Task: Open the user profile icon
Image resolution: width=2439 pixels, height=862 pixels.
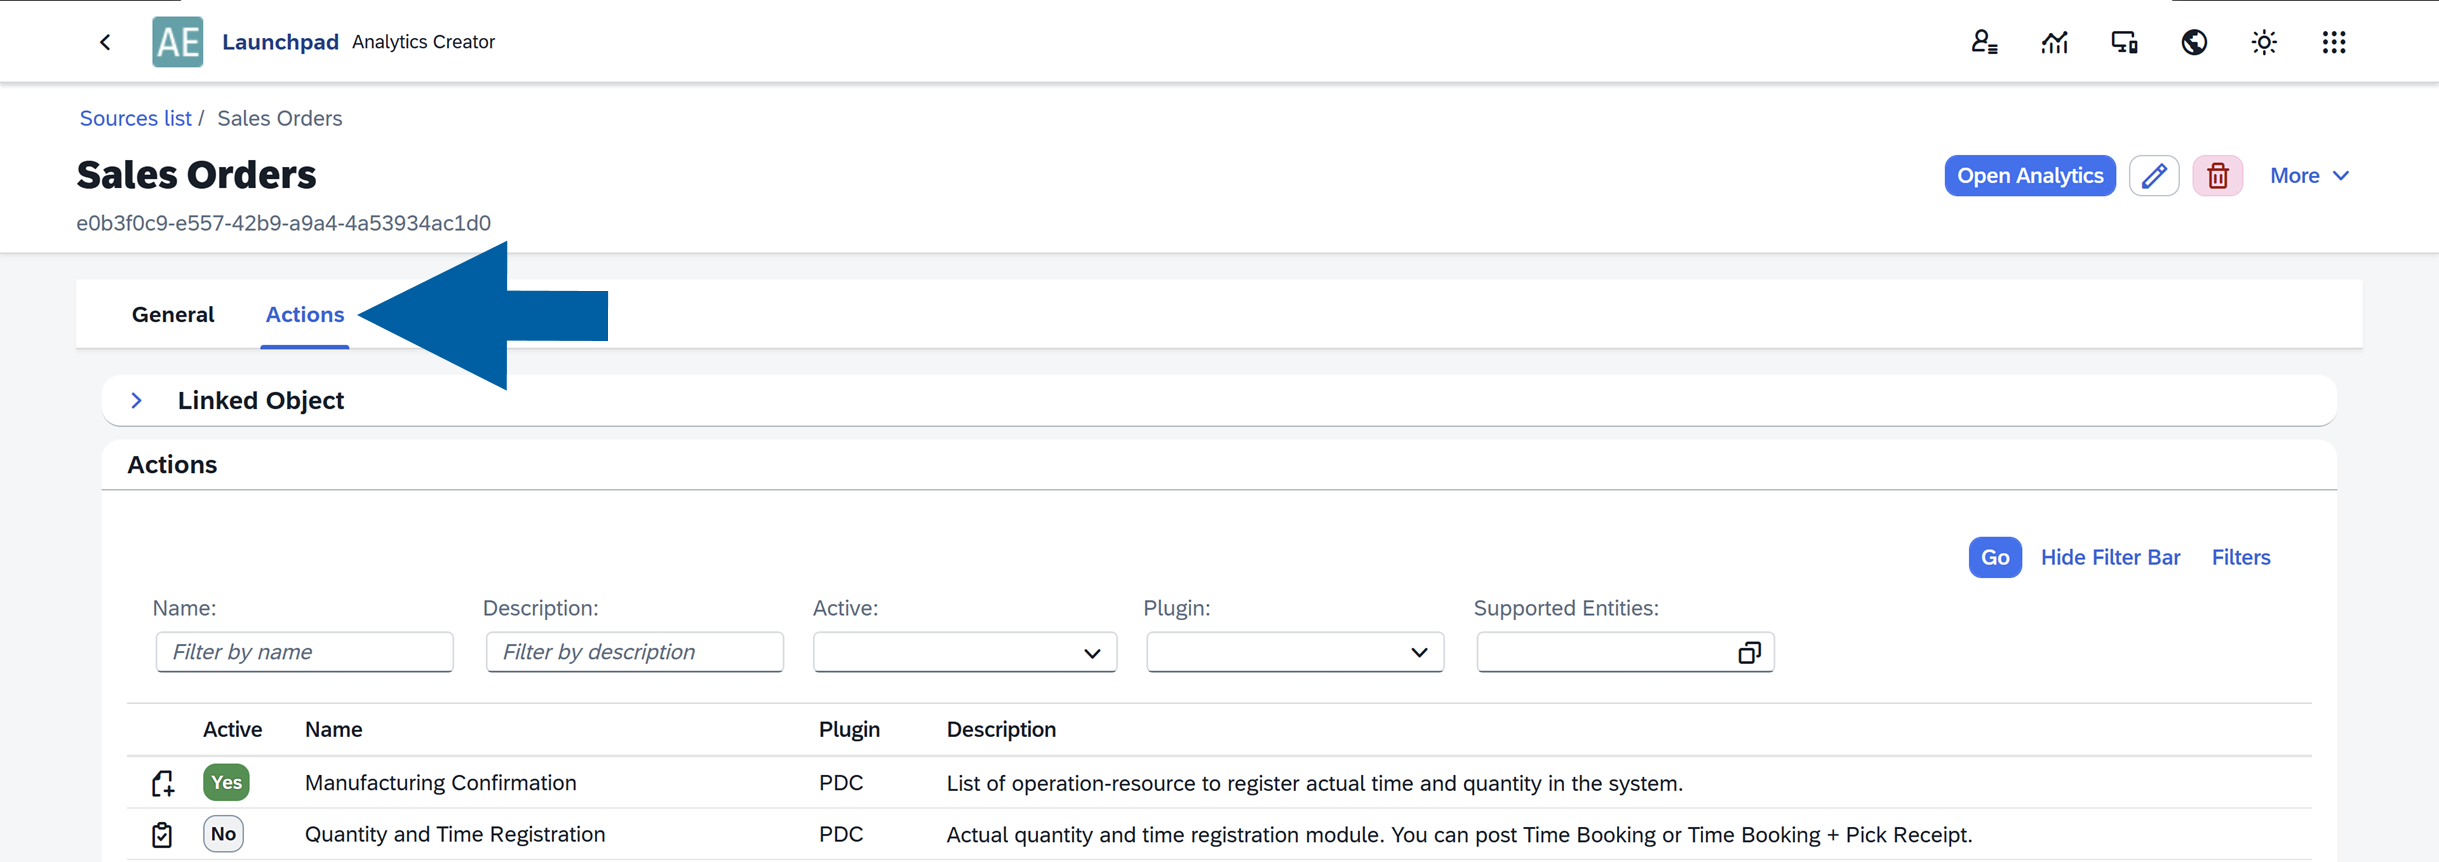Action: point(1984,42)
